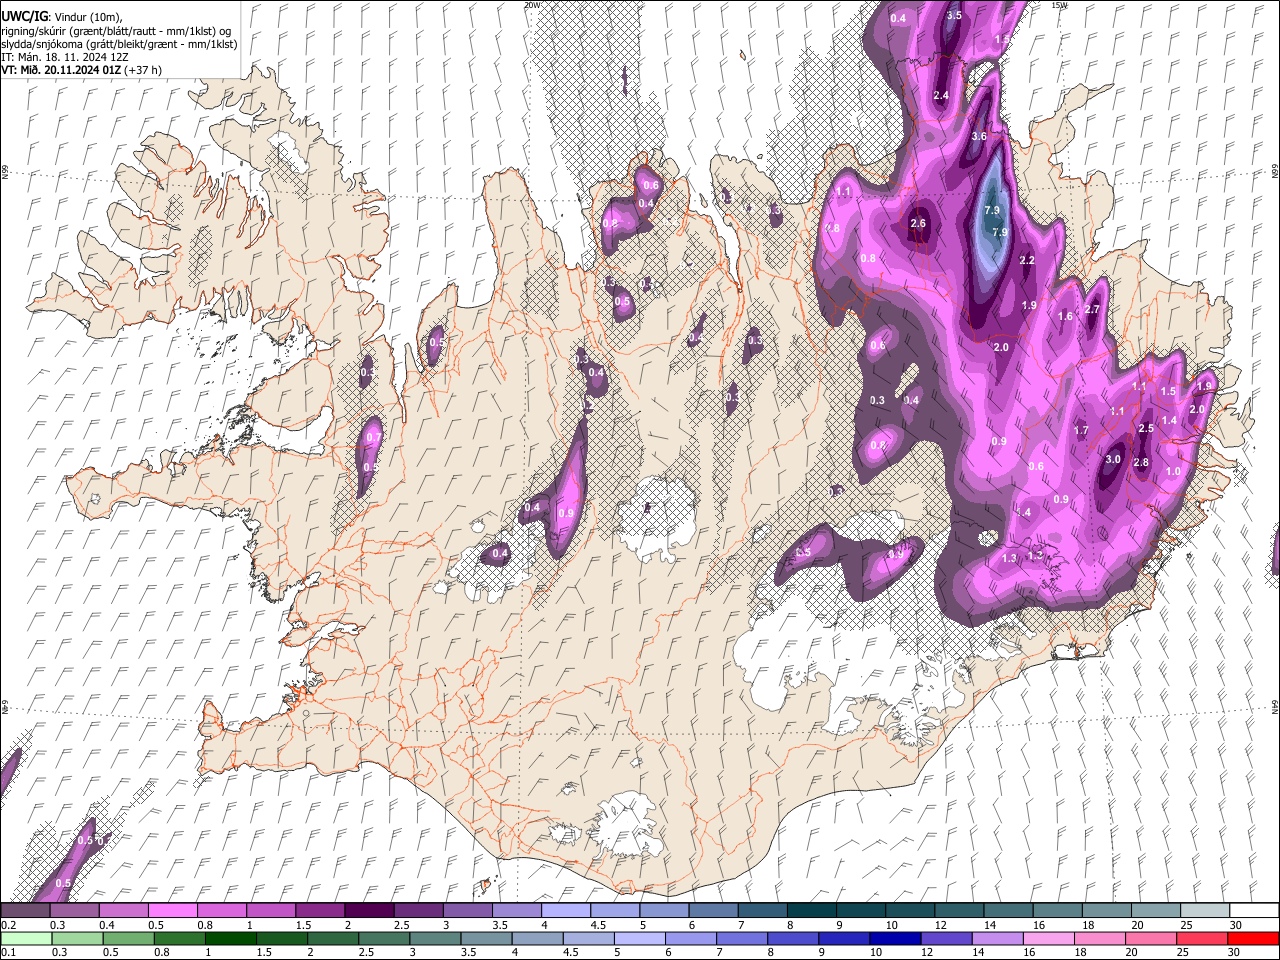The width and height of the screenshot is (1280, 960).
Task: Click the '3.5' value at top of map
Action: 954,15
